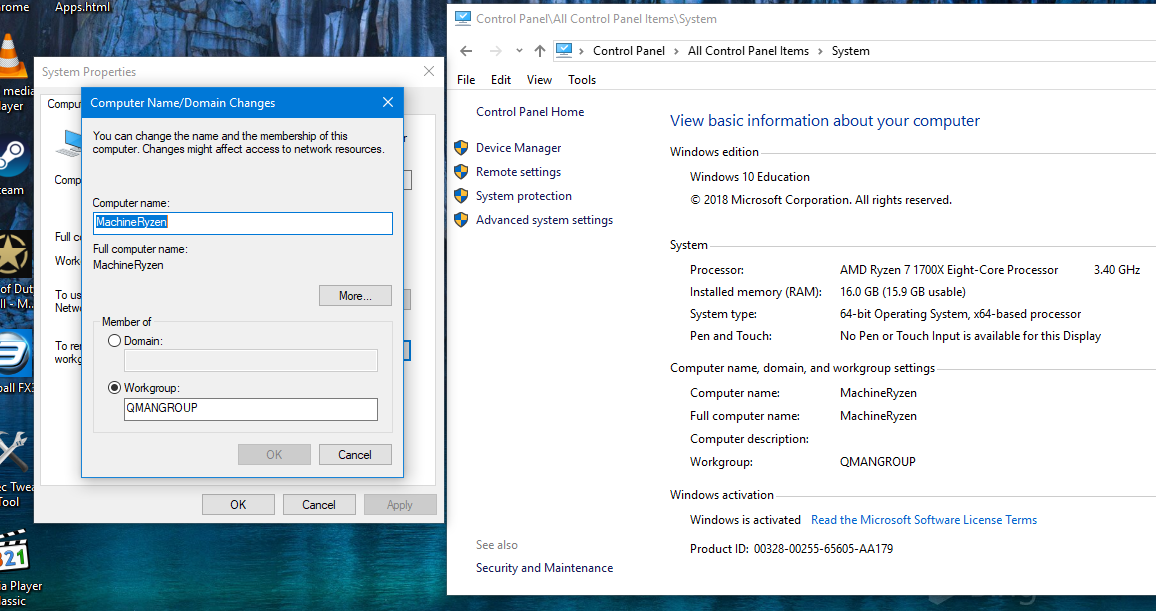Click Apply in System Properties window
The image size is (1156, 611).
click(400, 505)
